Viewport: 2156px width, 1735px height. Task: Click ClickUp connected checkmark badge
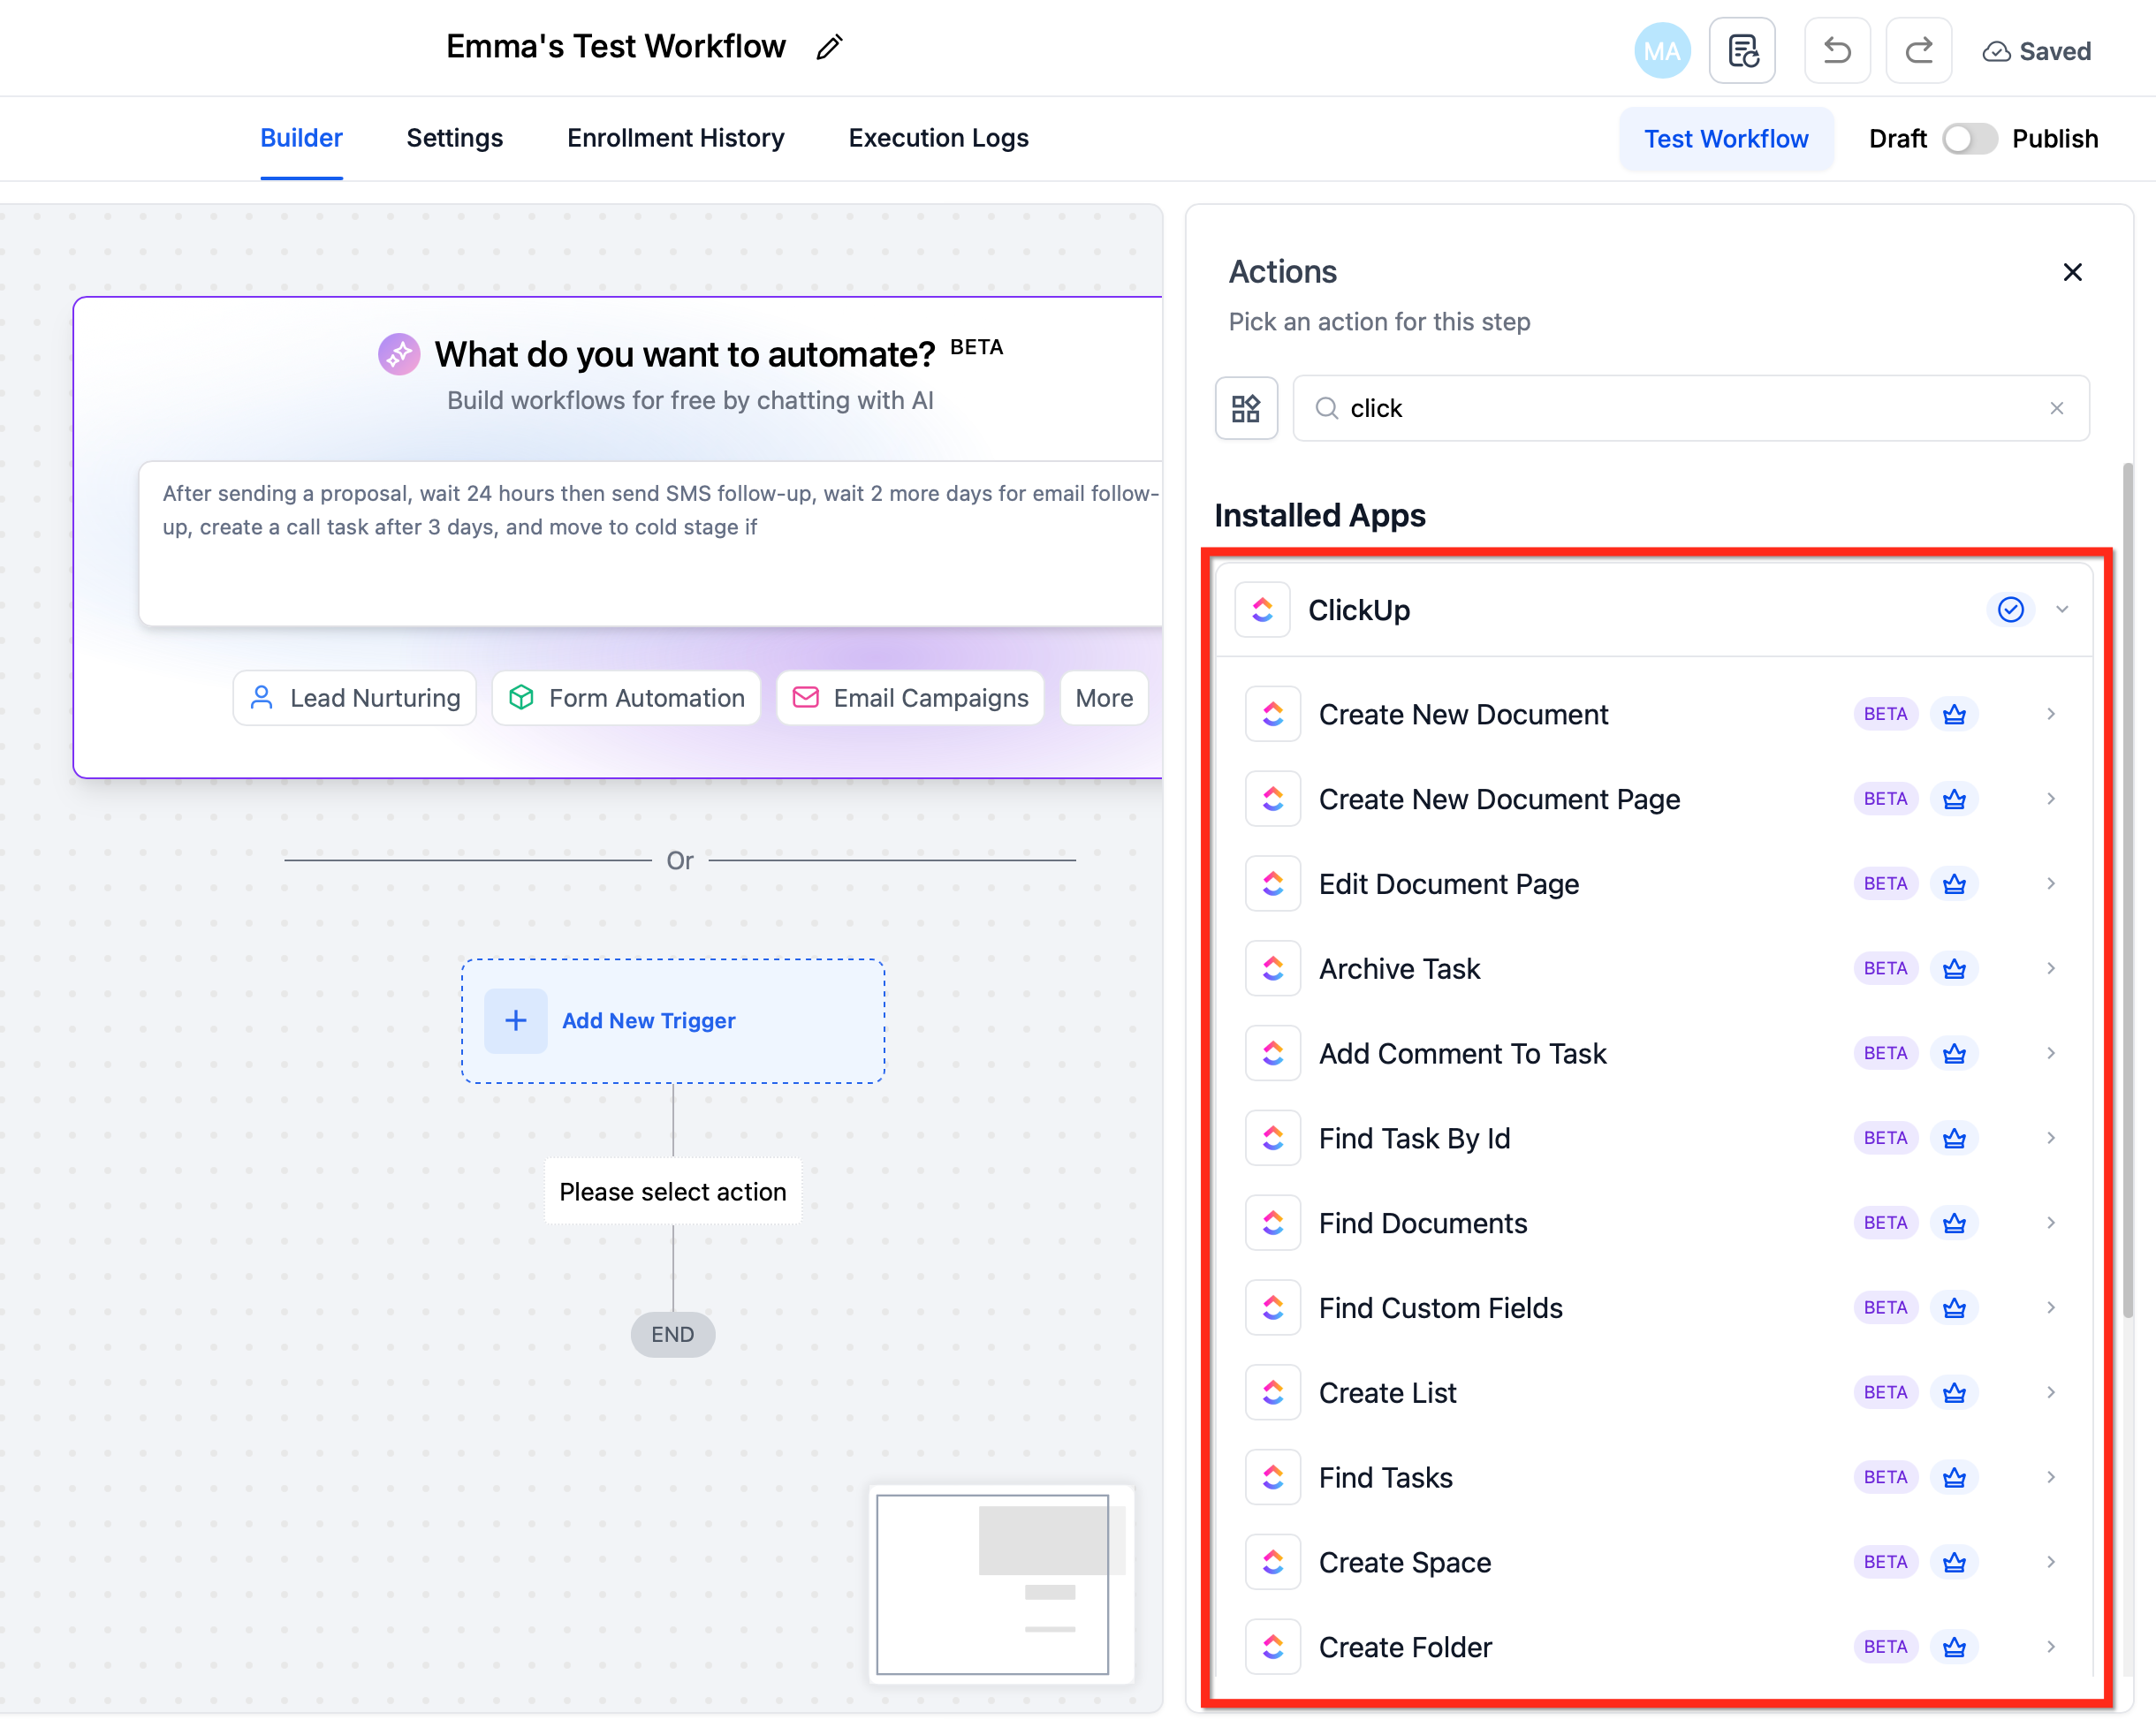[2010, 609]
